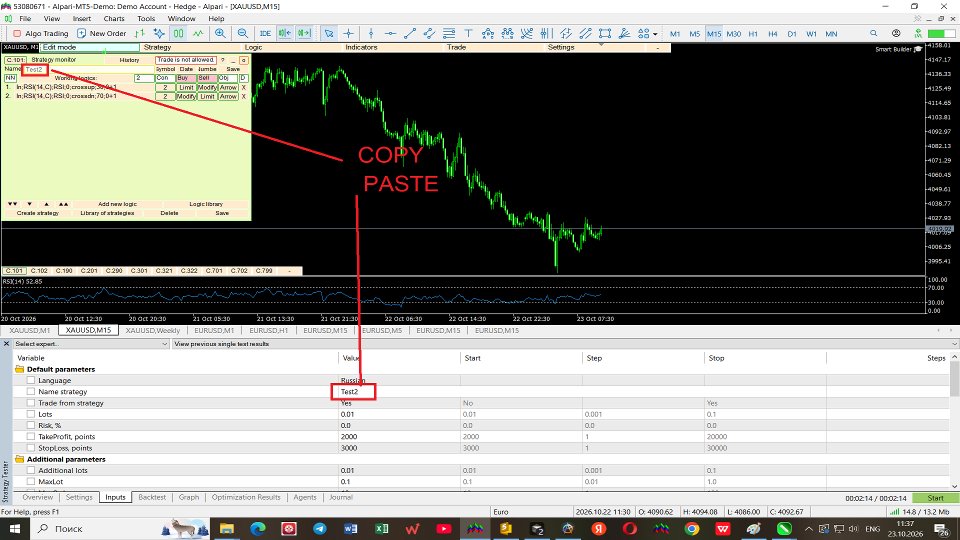Select the rectangle shape tool

tap(605, 34)
